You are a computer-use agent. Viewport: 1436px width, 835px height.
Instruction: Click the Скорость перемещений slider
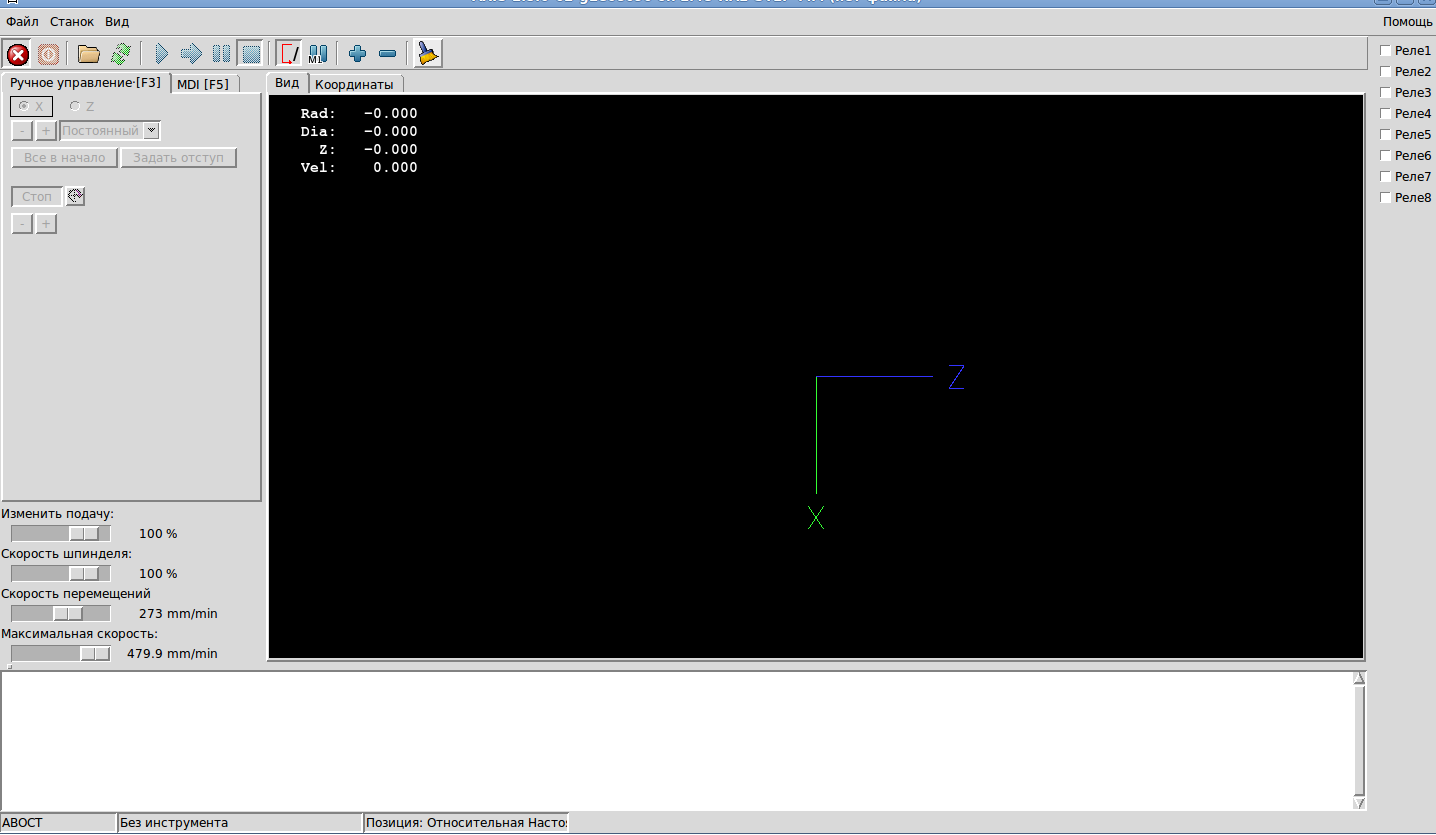click(x=61, y=614)
